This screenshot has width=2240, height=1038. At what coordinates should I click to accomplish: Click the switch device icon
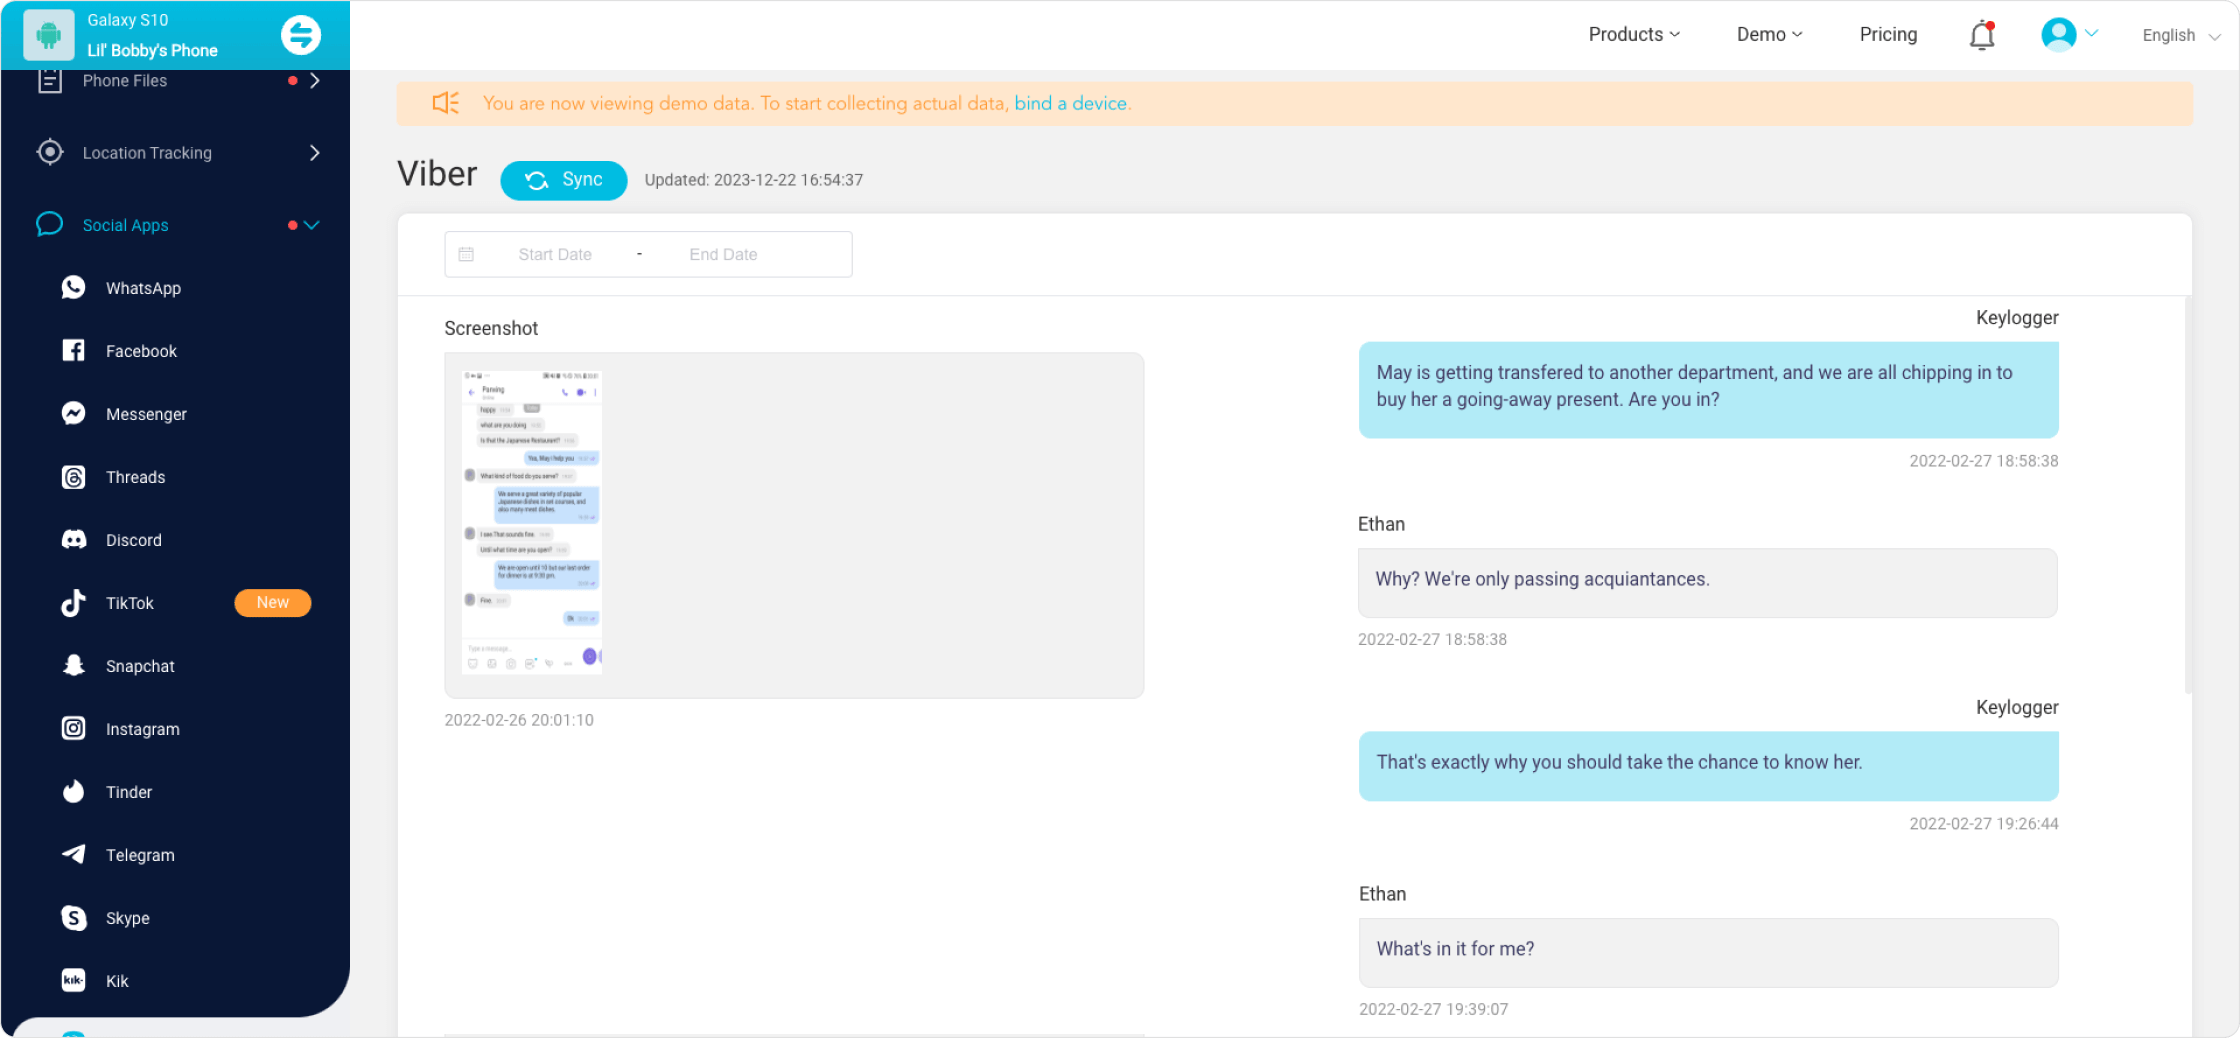tap(301, 35)
